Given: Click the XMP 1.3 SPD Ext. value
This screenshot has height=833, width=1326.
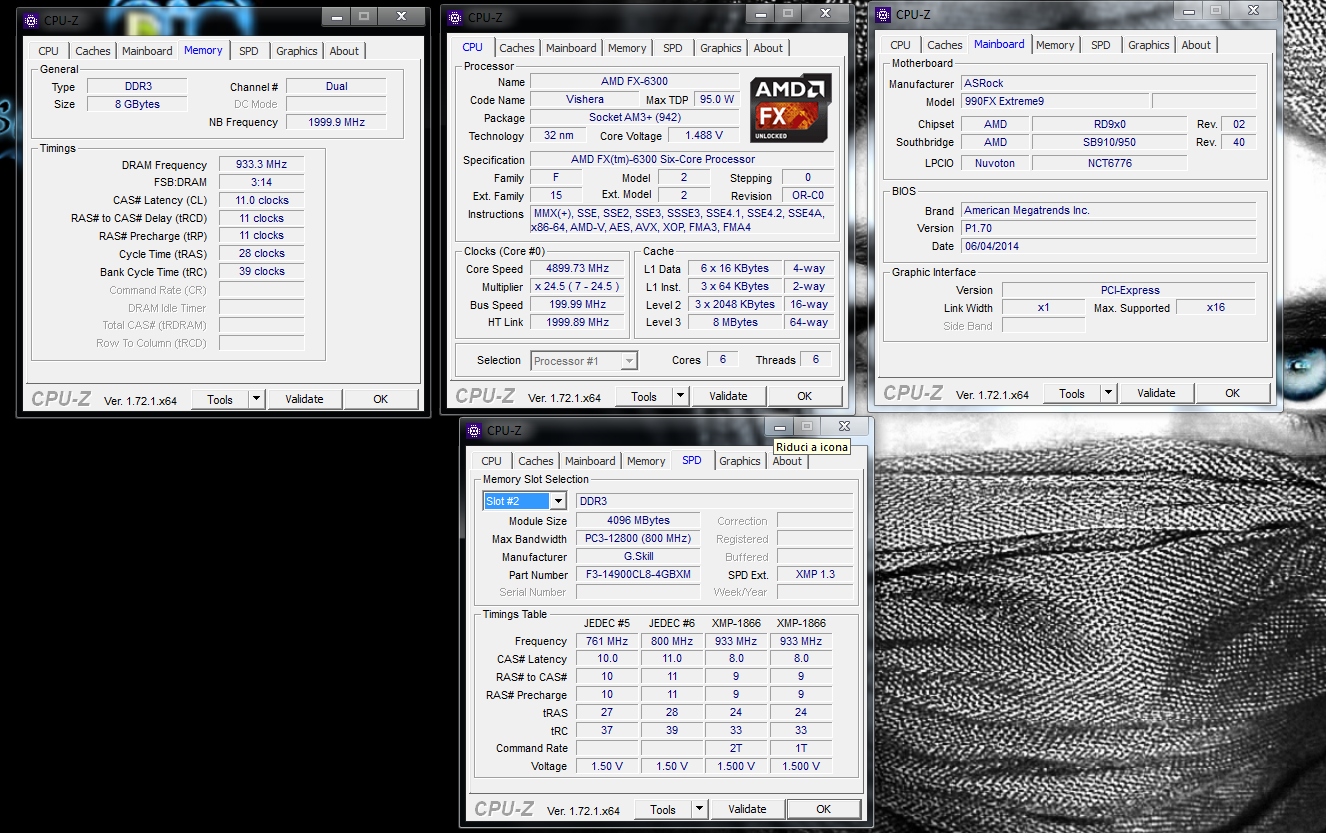Looking at the screenshot, I should (815, 575).
